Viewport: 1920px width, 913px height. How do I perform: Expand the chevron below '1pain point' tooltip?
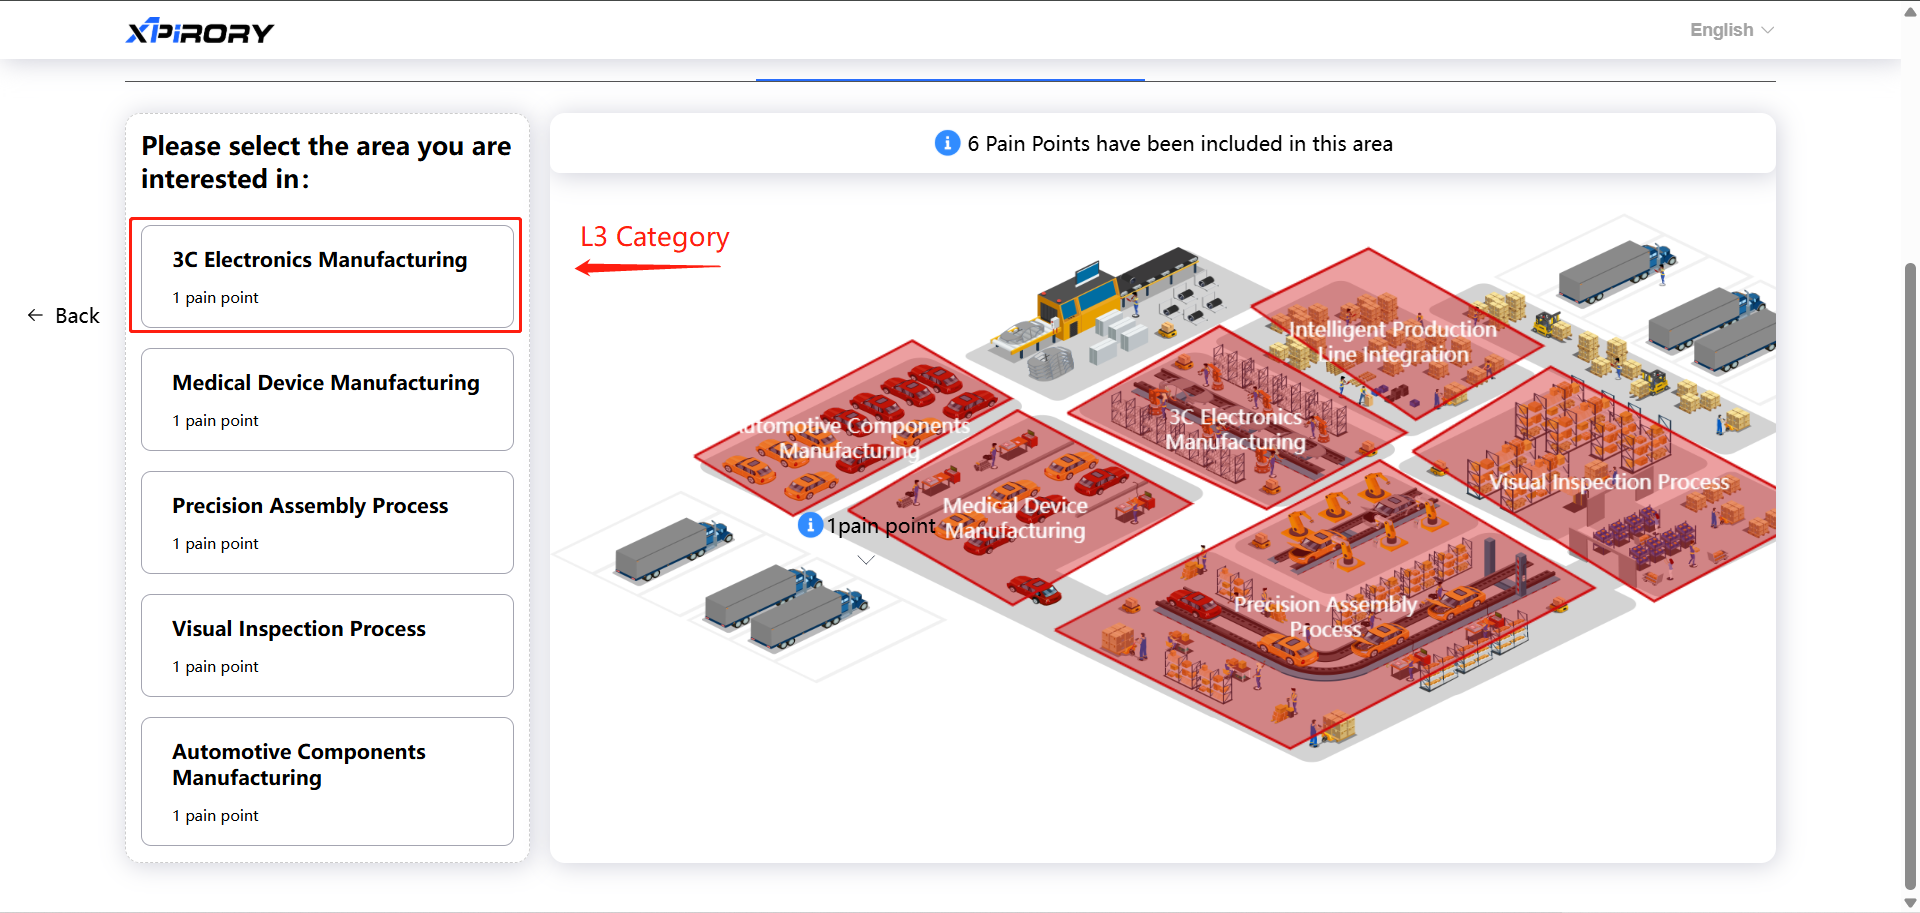(866, 560)
